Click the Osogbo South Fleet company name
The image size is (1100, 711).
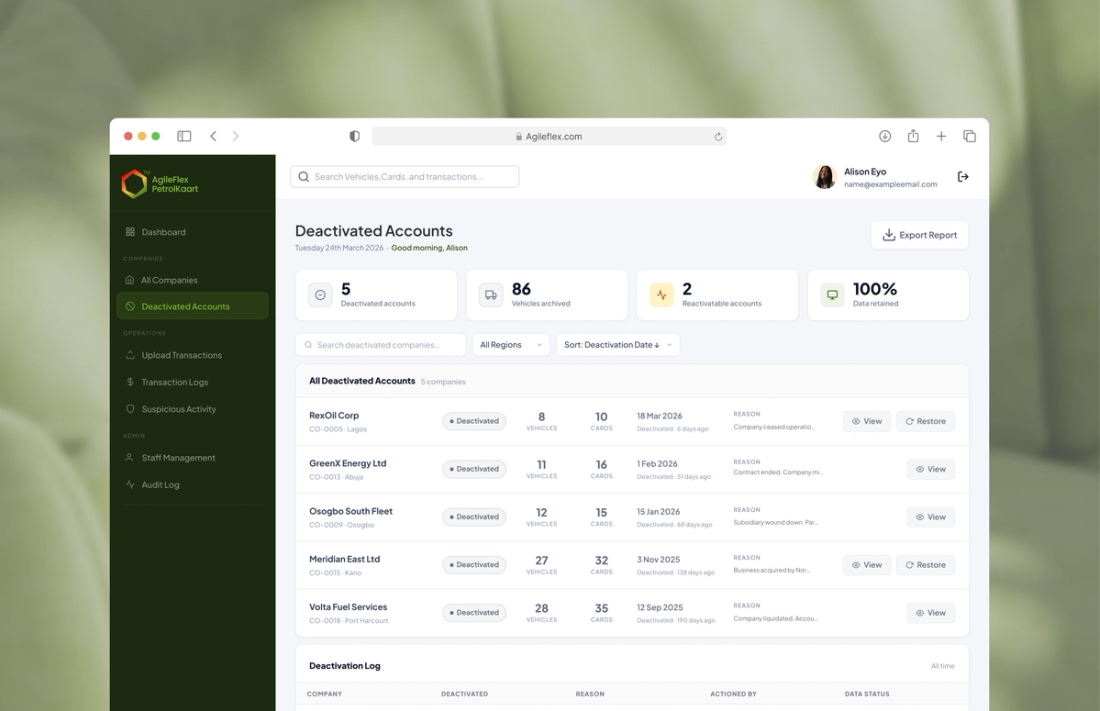tap(351, 511)
